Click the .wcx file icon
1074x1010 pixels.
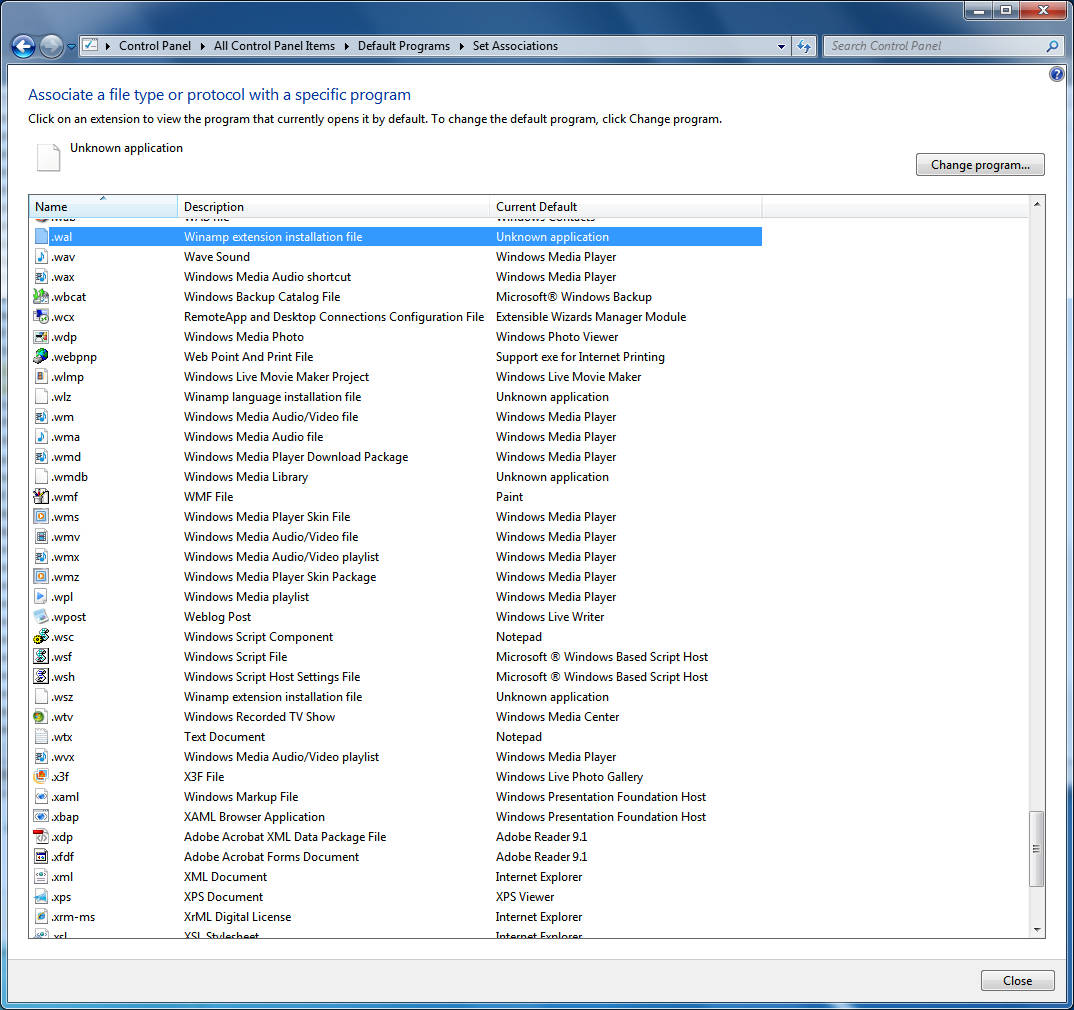41,316
